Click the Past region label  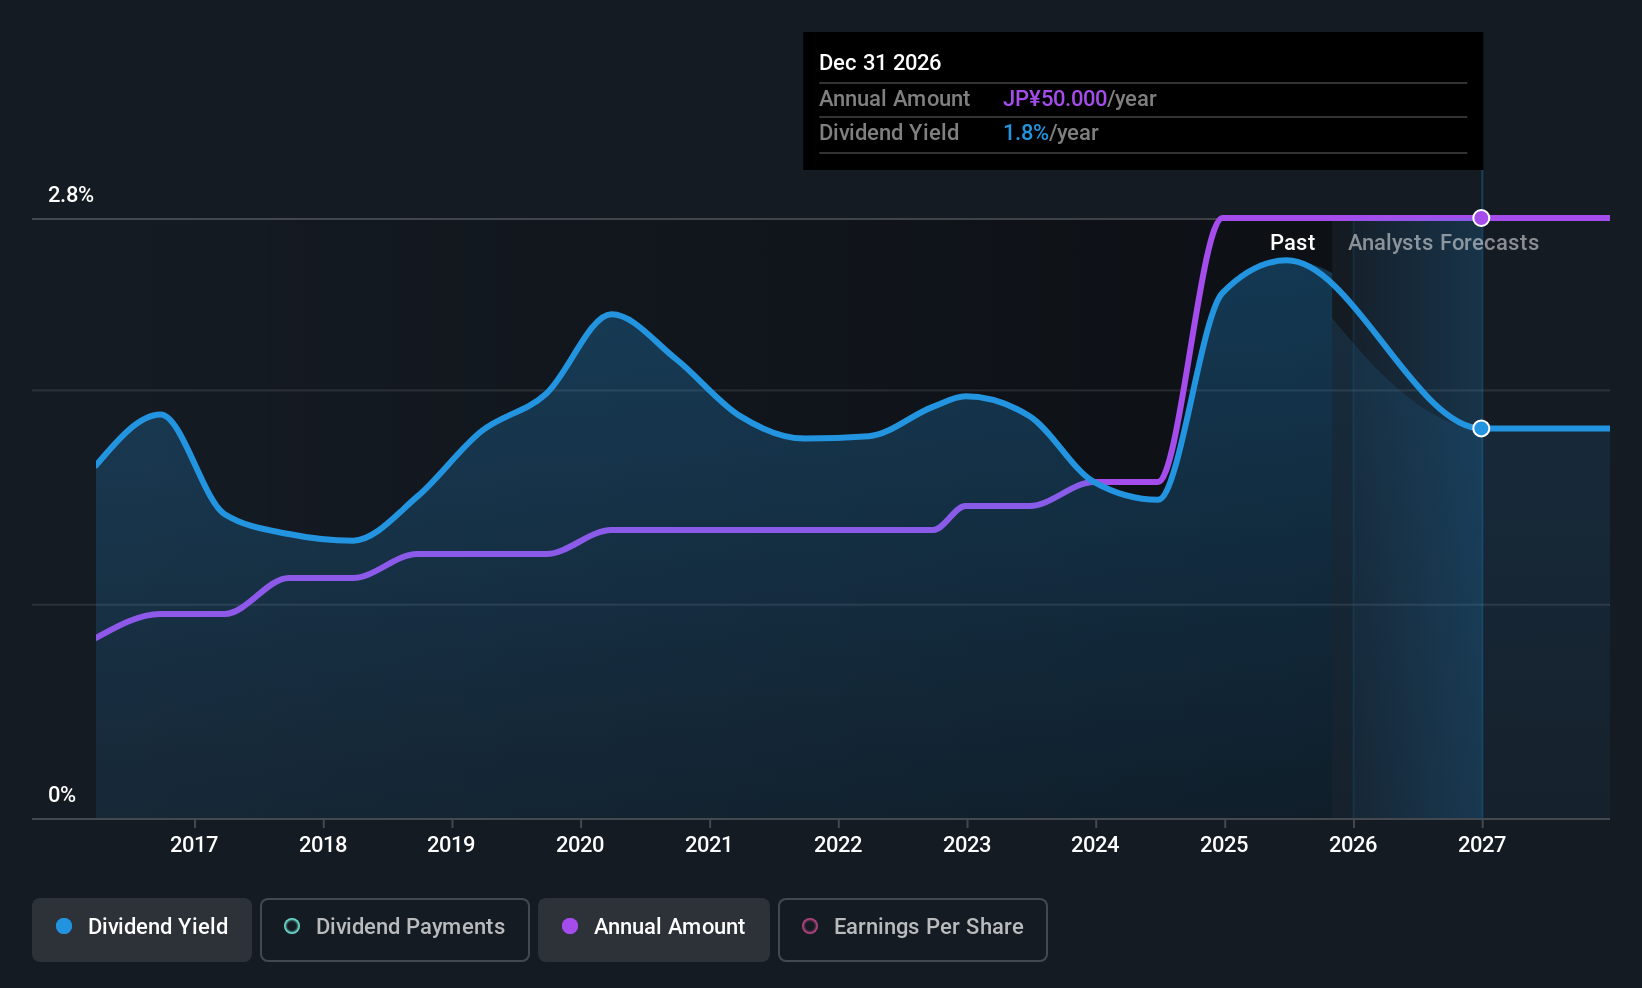click(1292, 243)
